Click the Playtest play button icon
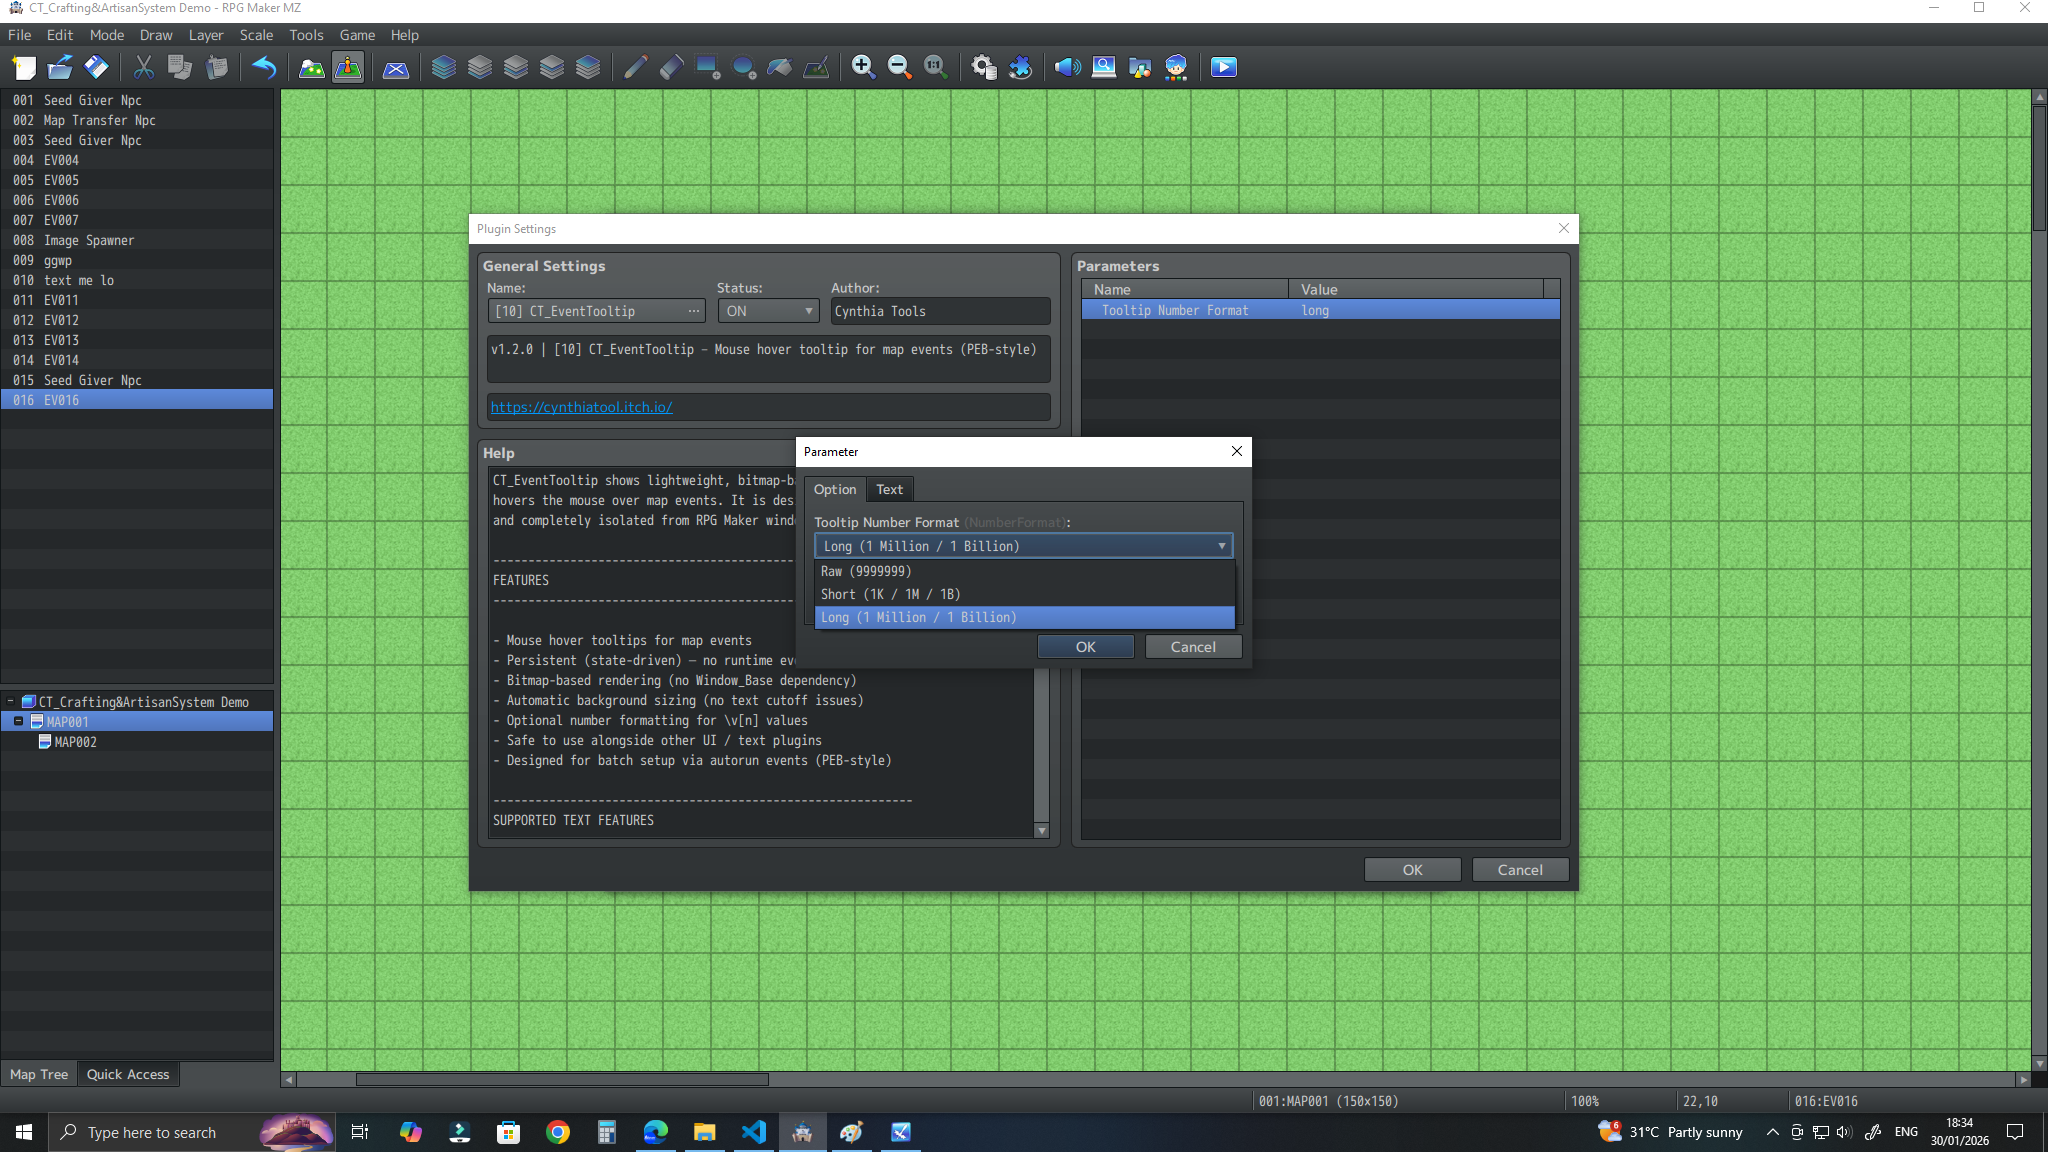The width and height of the screenshot is (2048, 1152). (x=1223, y=67)
